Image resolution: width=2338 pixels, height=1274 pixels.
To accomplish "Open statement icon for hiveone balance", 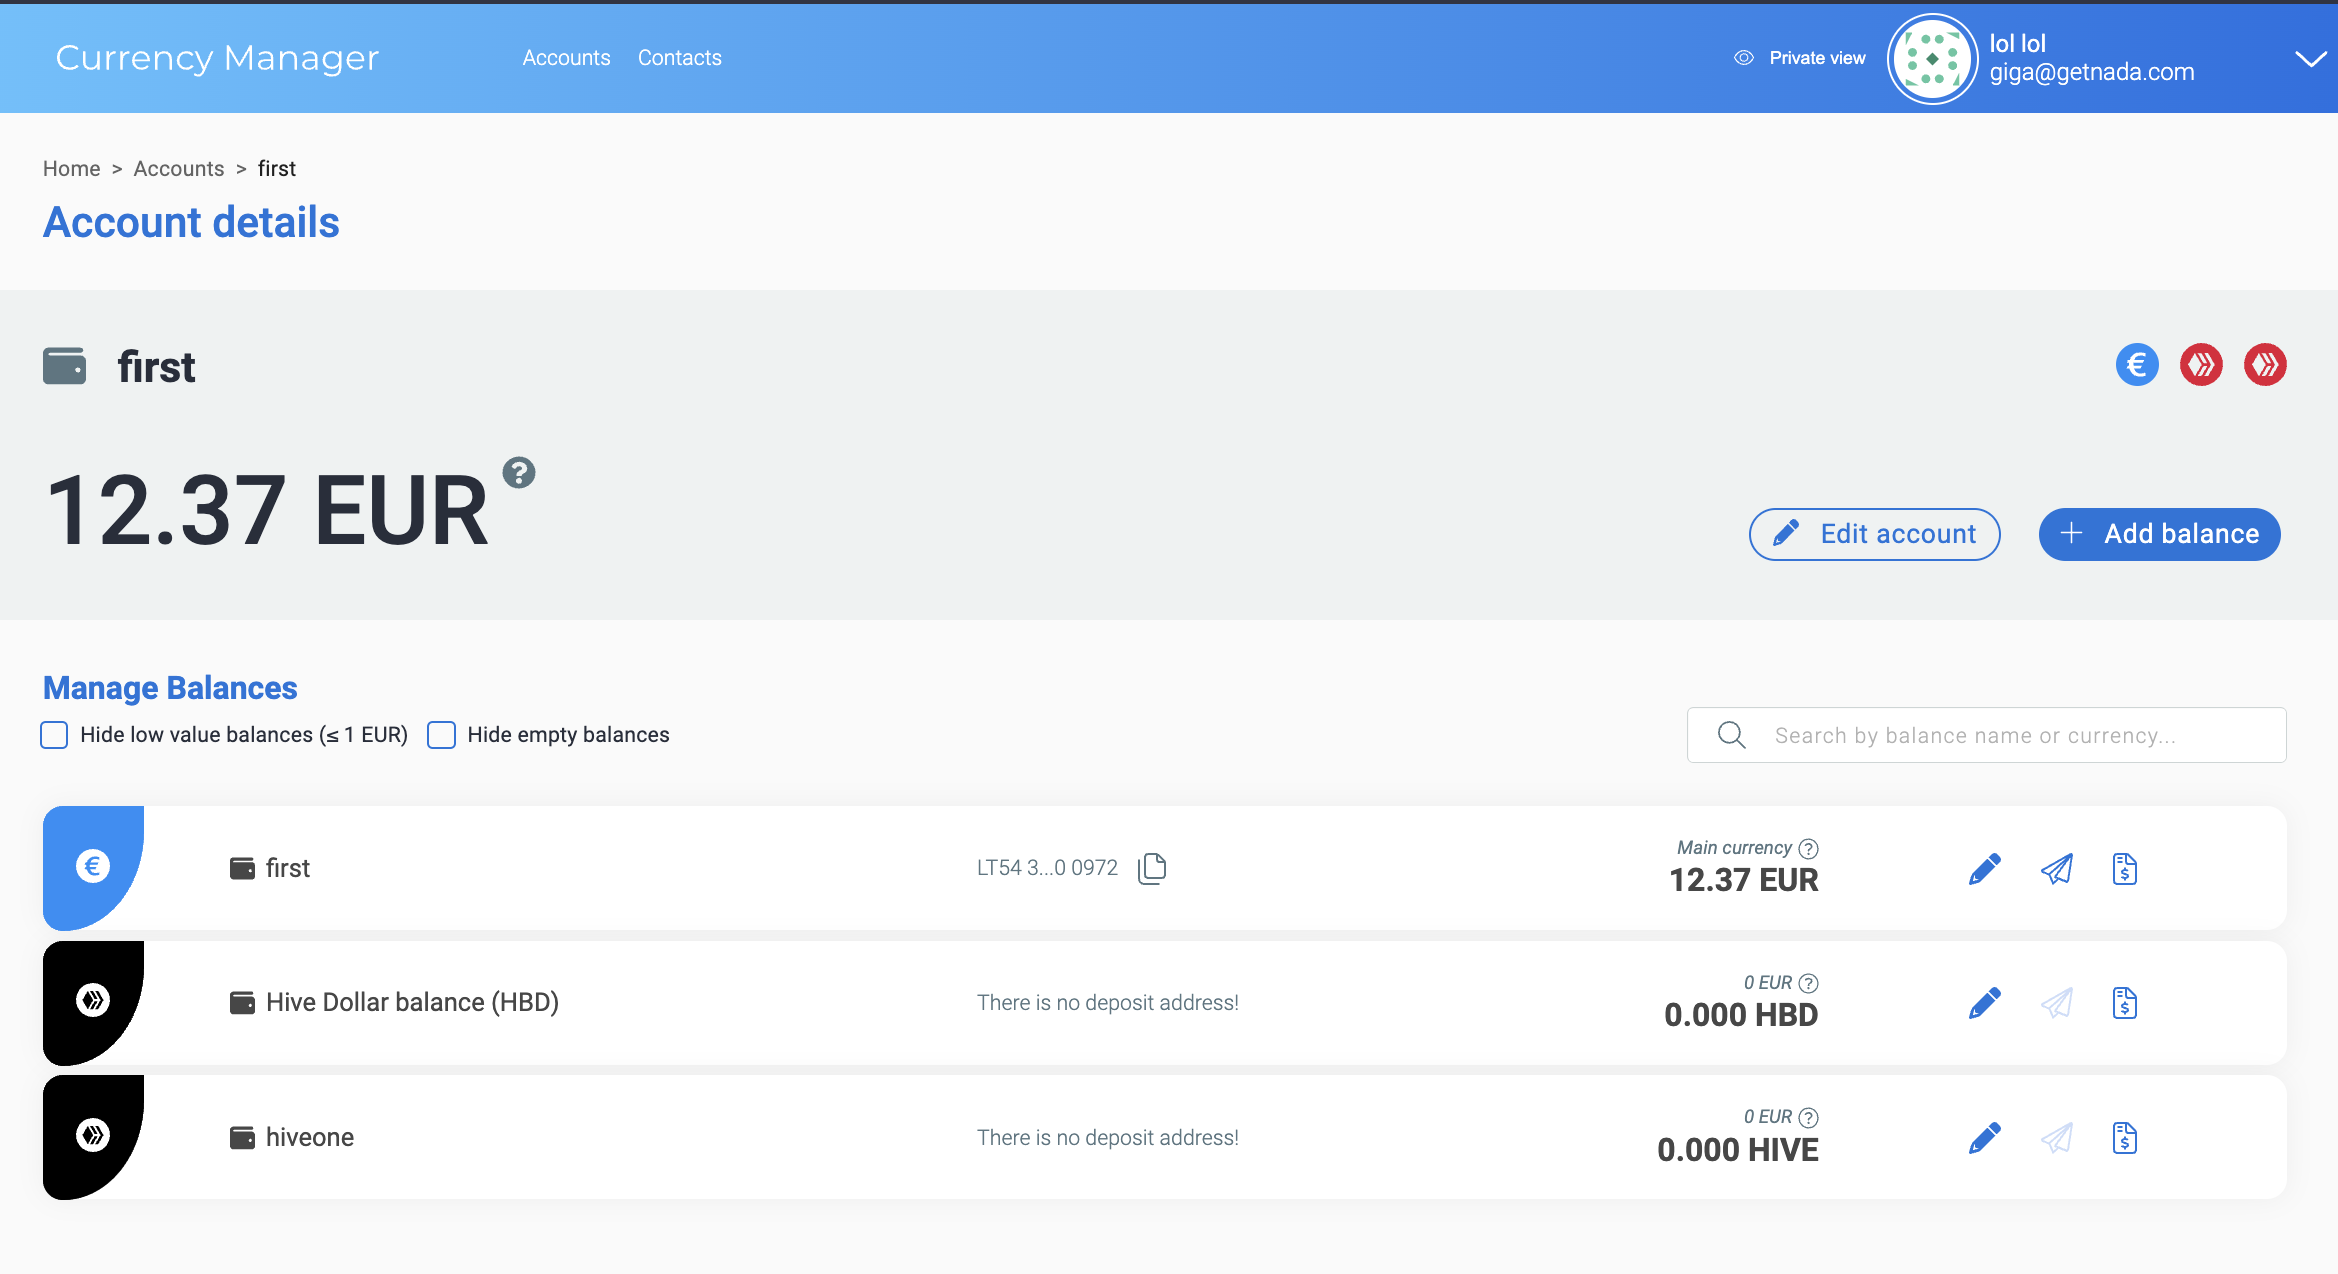I will click(2124, 1138).
